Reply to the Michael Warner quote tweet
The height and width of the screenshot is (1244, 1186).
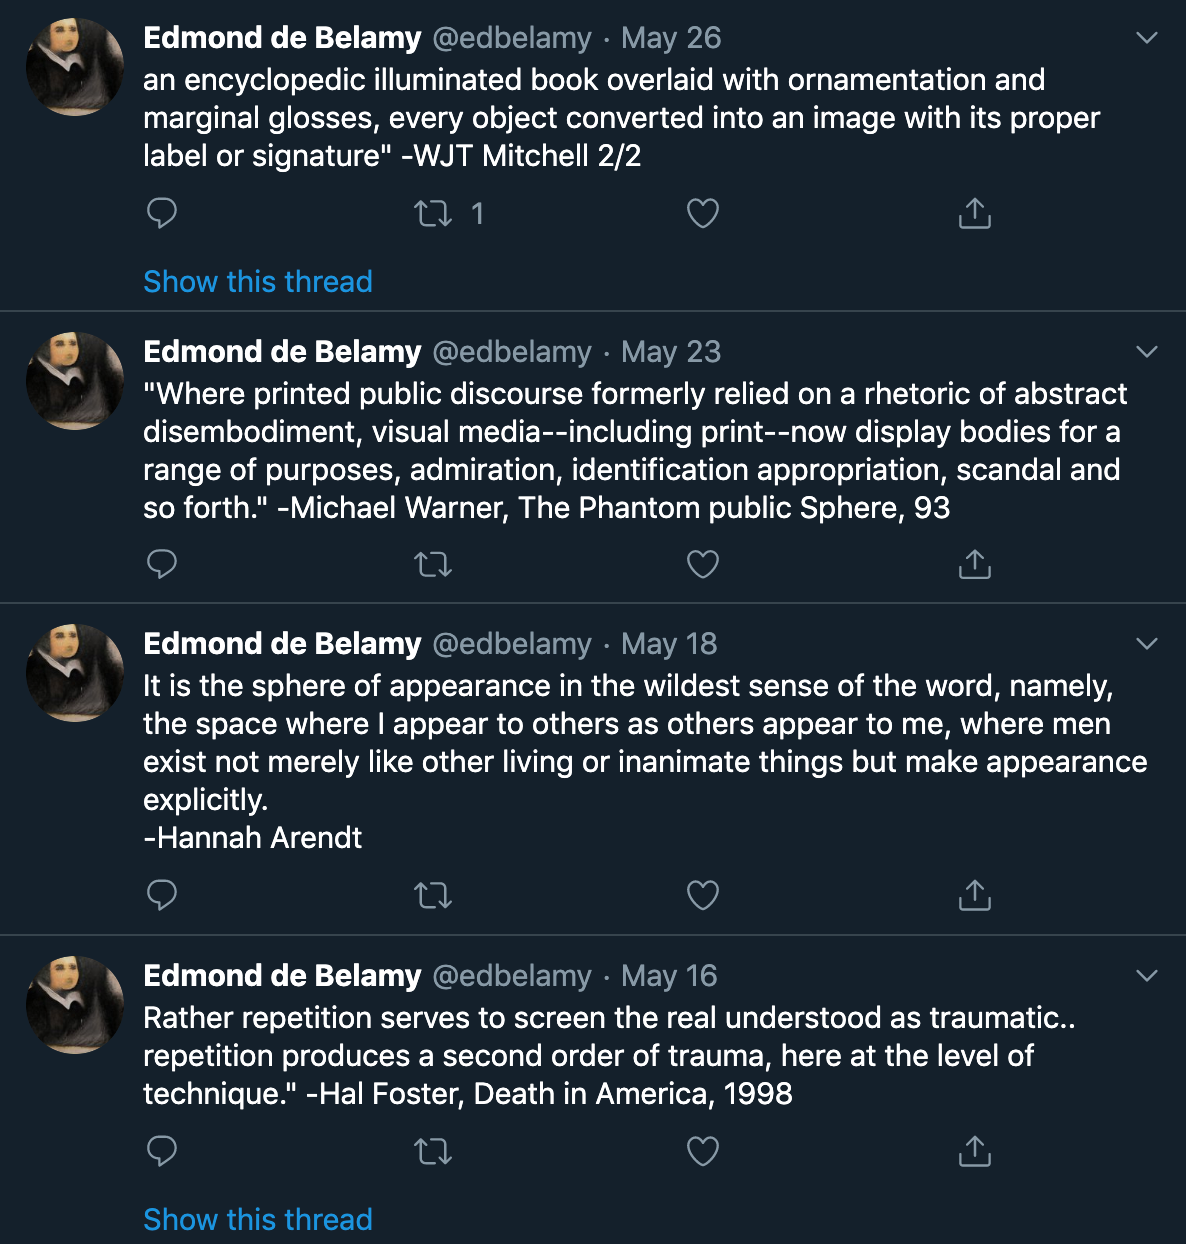tap(162, 565)
